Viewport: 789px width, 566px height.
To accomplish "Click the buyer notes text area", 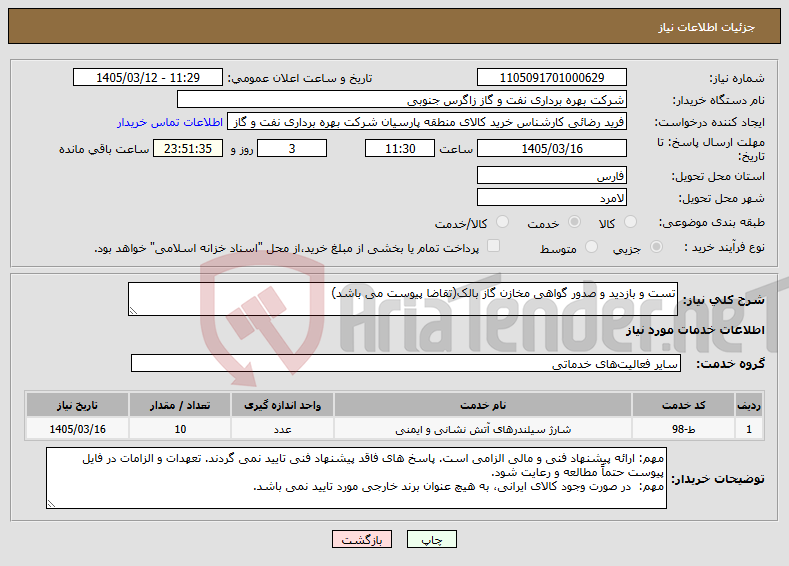I will (356, 478).
